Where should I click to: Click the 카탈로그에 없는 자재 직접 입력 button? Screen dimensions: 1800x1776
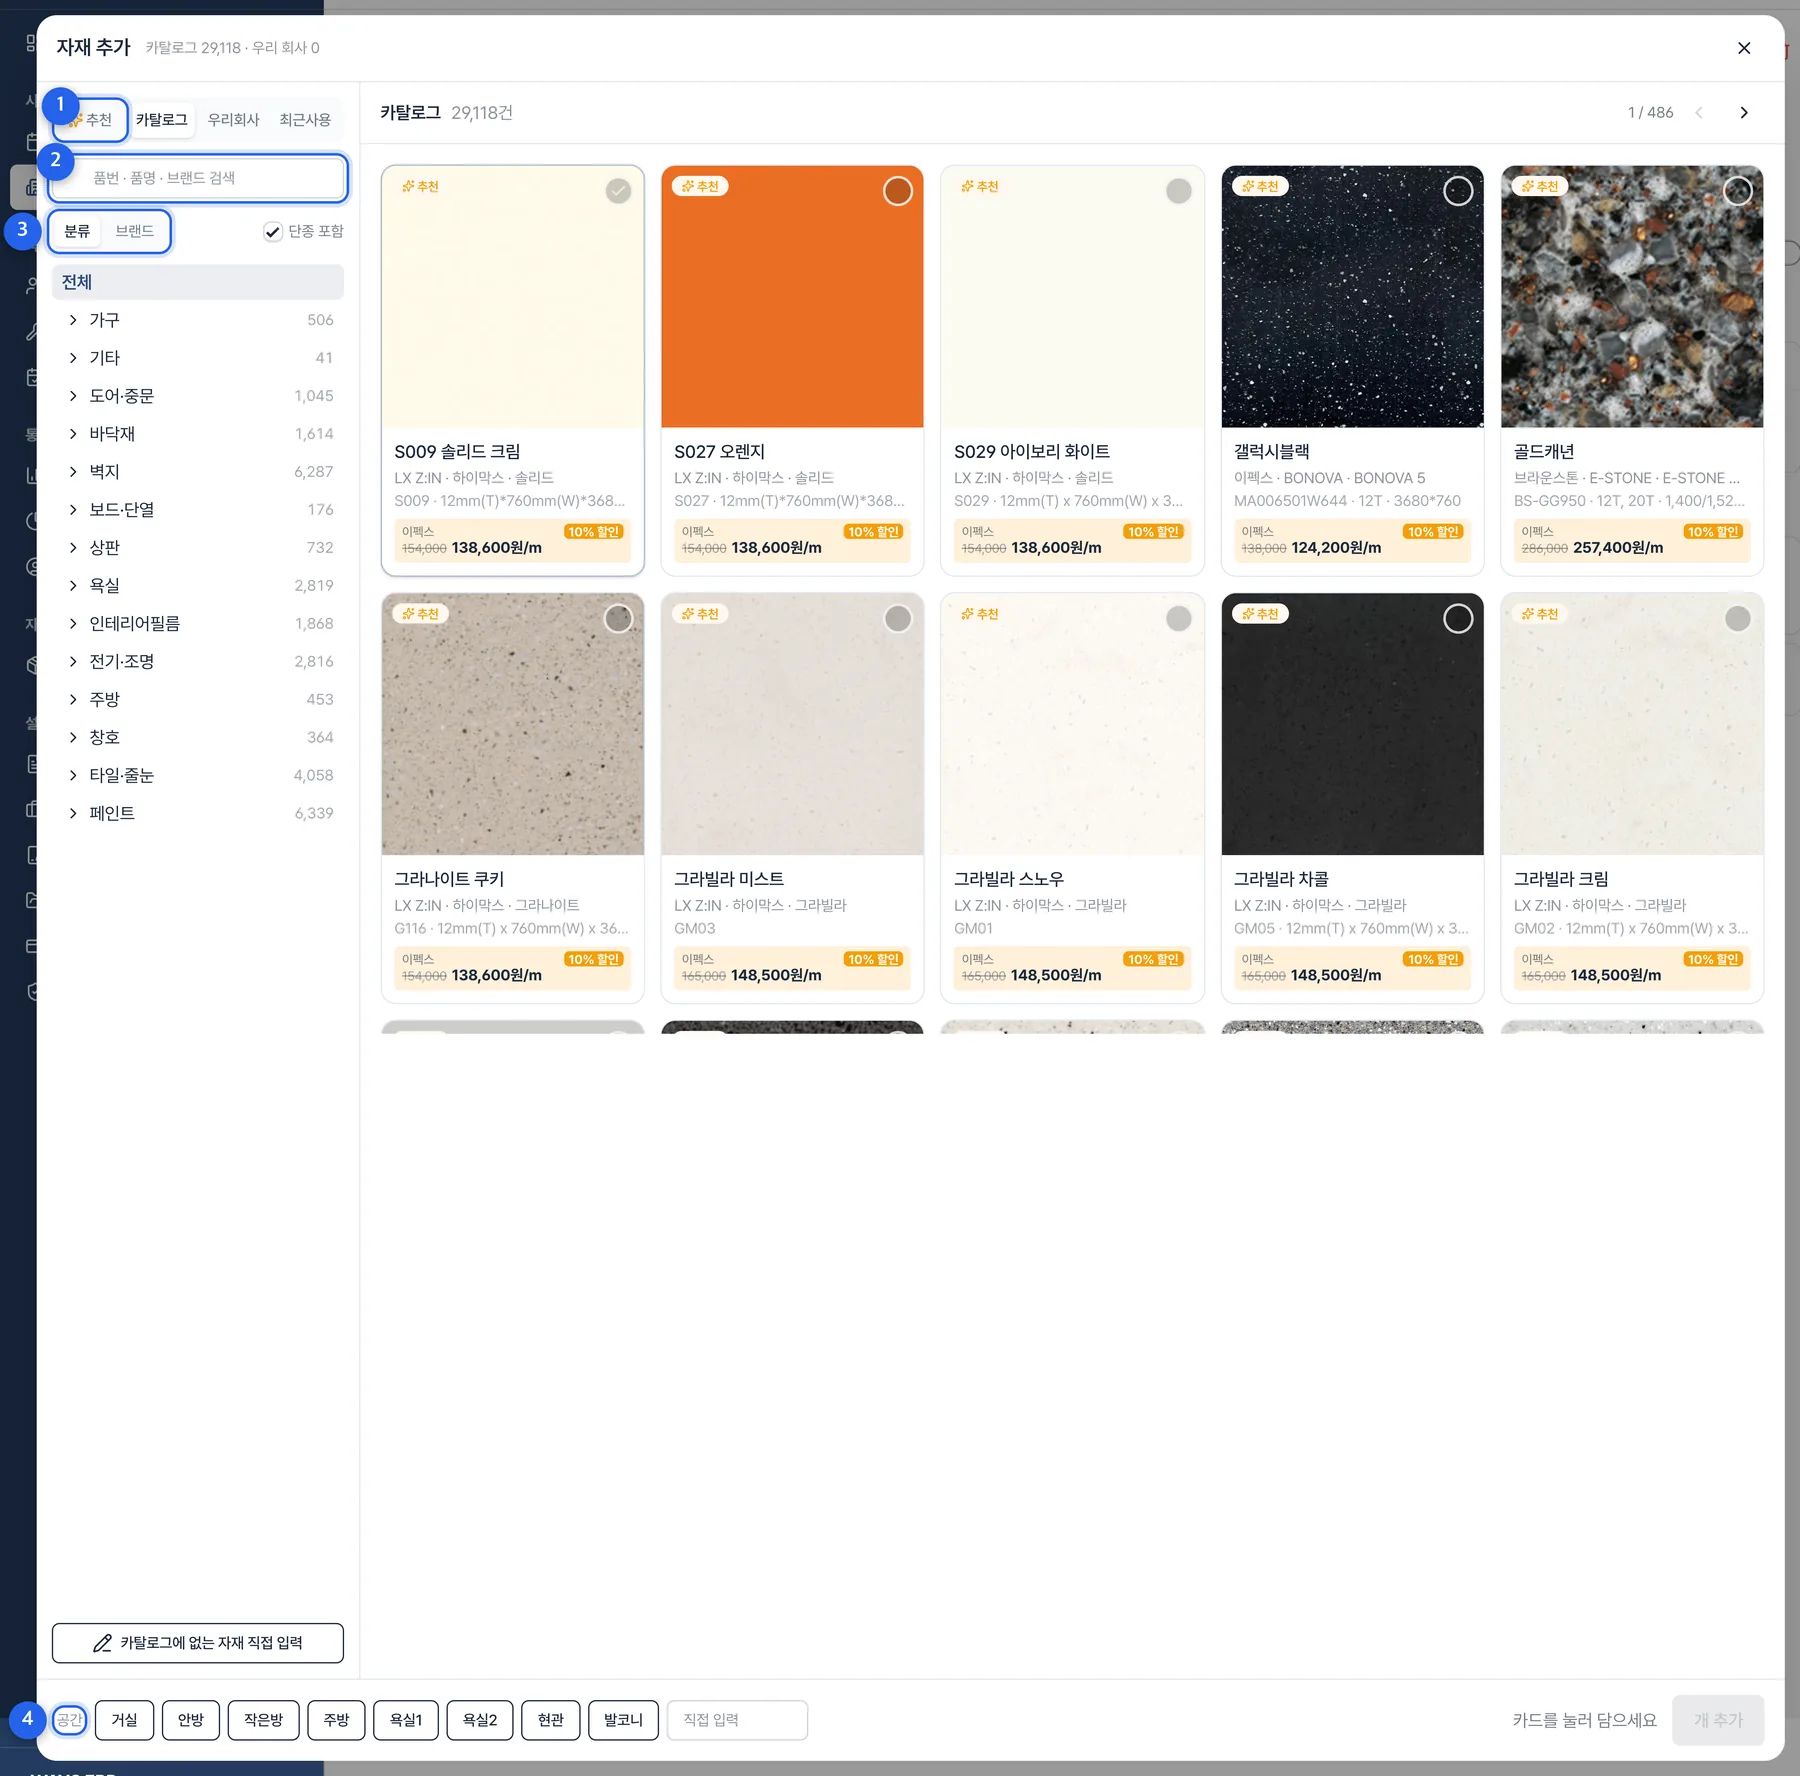(x=198, y=1643)
